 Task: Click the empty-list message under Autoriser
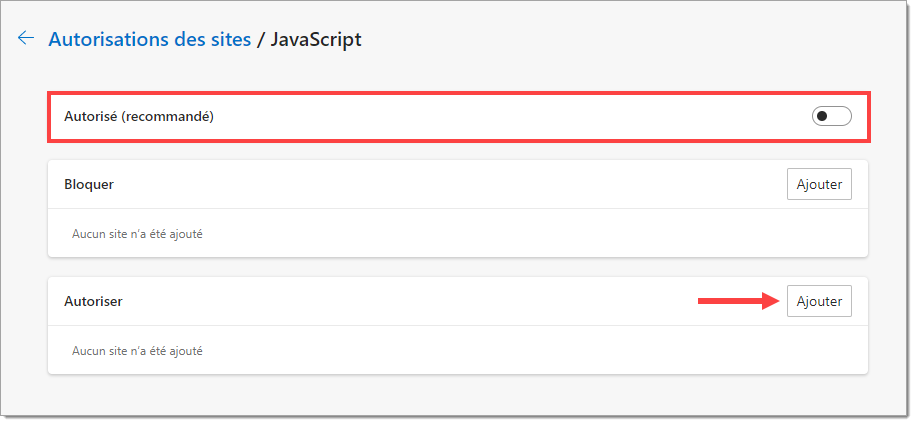pos(137,351)
